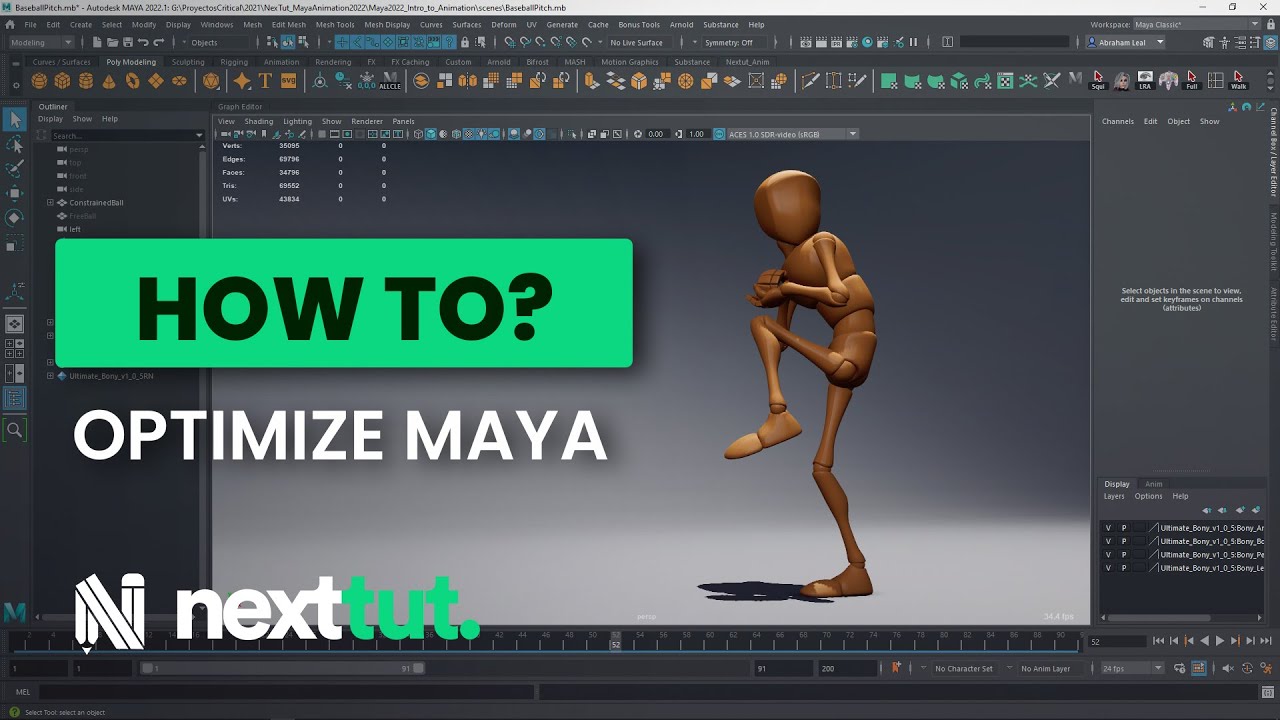Click the Squl shelf script icon
Screen dimensions: 1280x720
pyautogui.click(x=1098, y=81)
